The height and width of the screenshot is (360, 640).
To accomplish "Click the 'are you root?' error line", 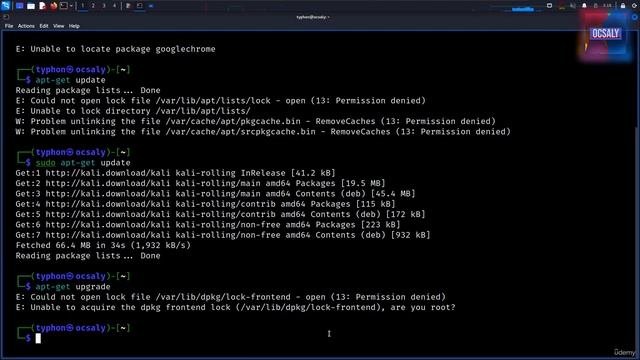I will click(236, 307).
